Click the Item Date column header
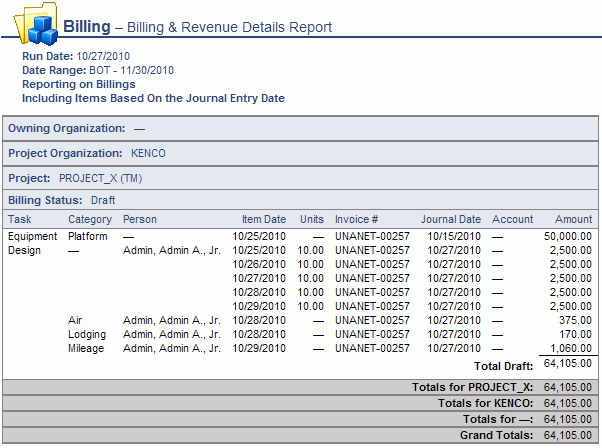 264,219
